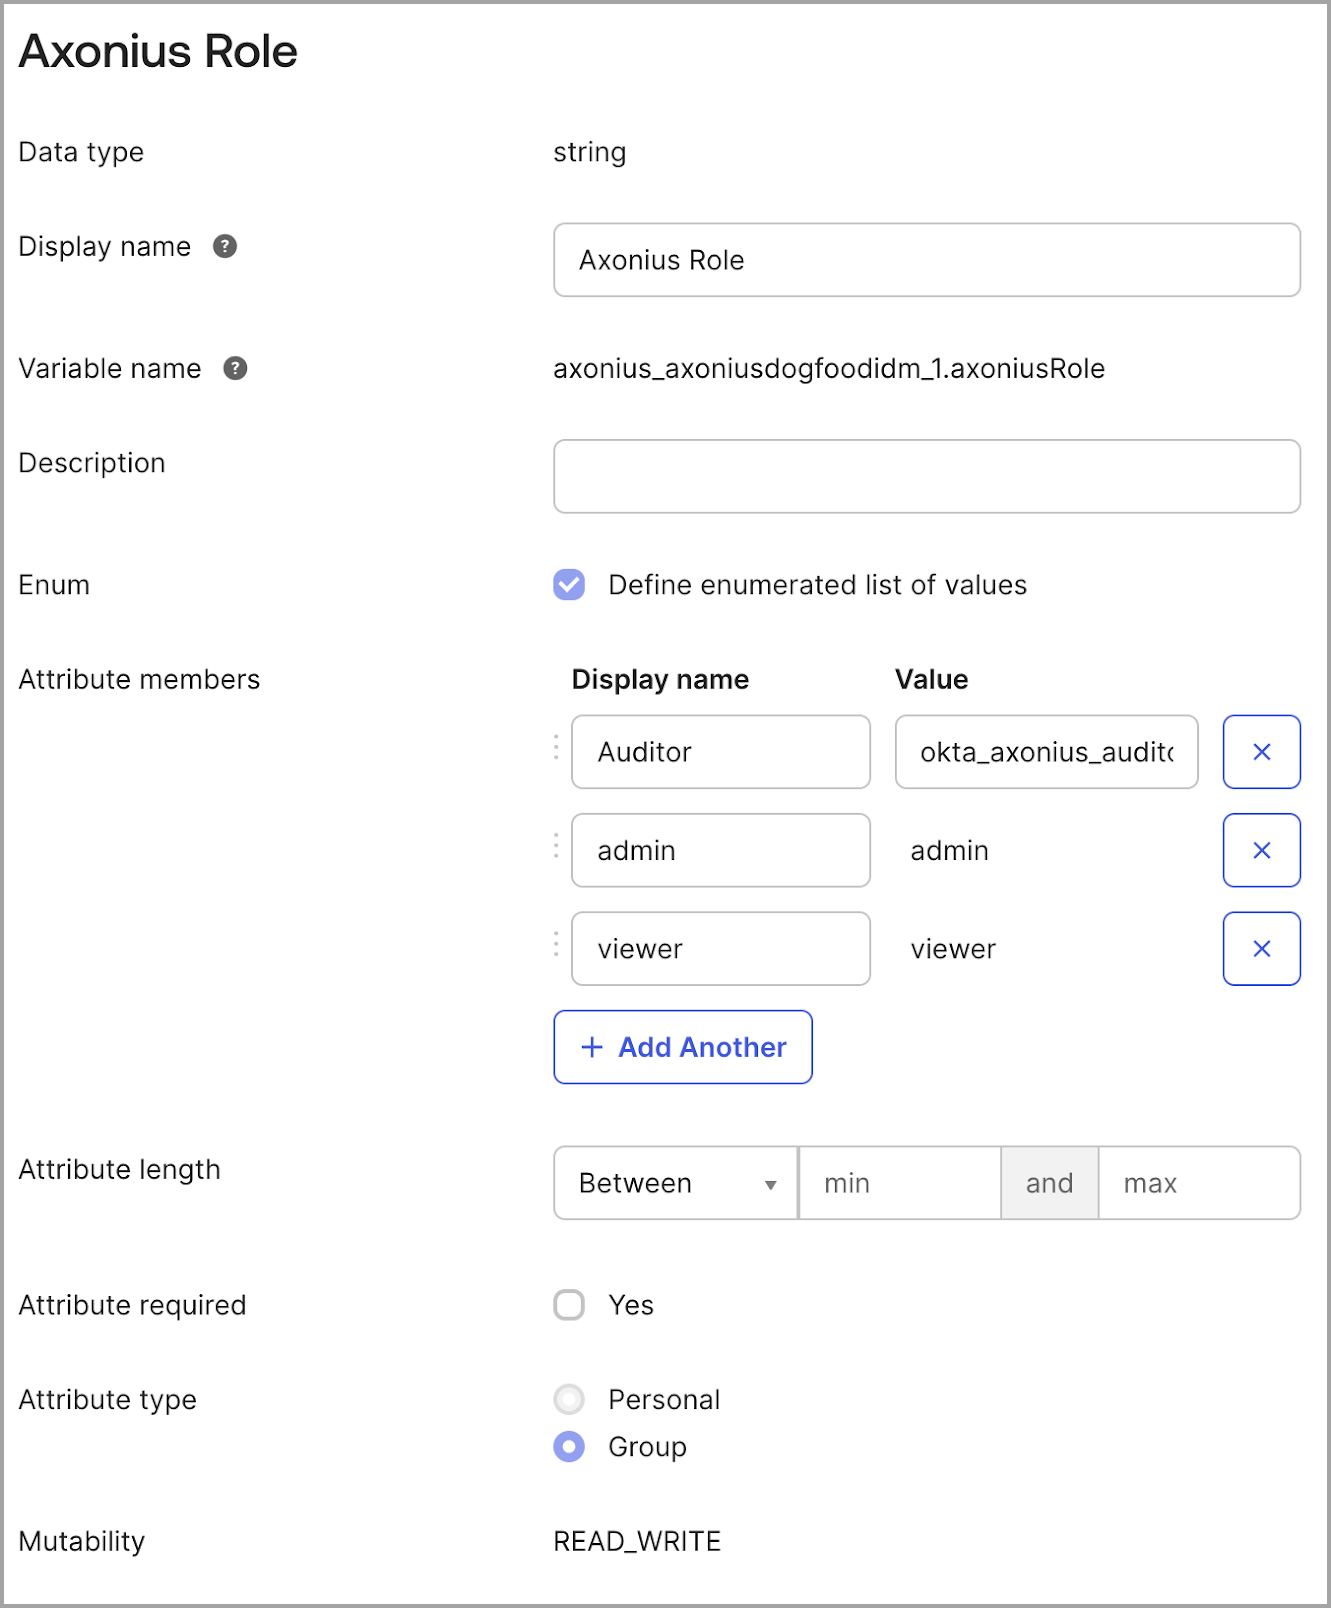
Task: Focus the min length field
Action: click(x=900, y=1183)
